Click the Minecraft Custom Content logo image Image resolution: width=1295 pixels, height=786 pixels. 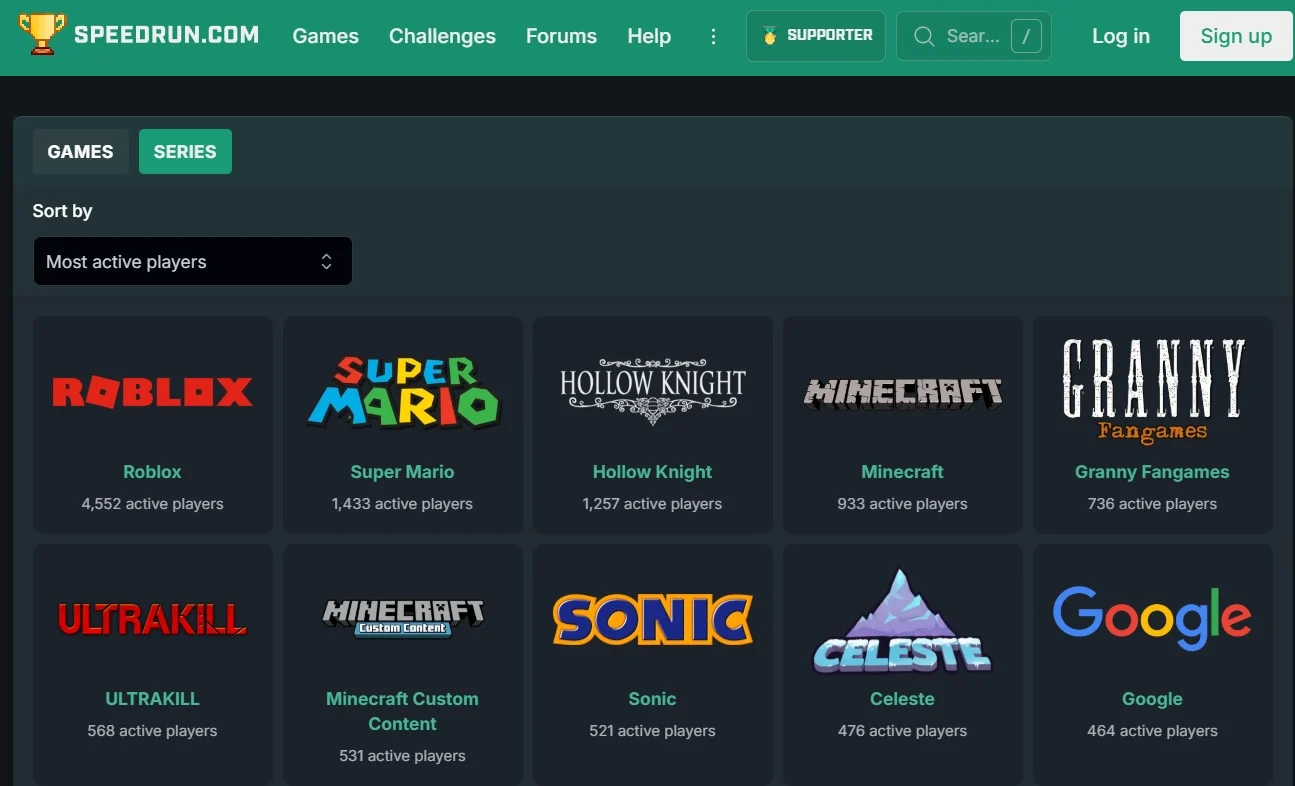(402, 618)
